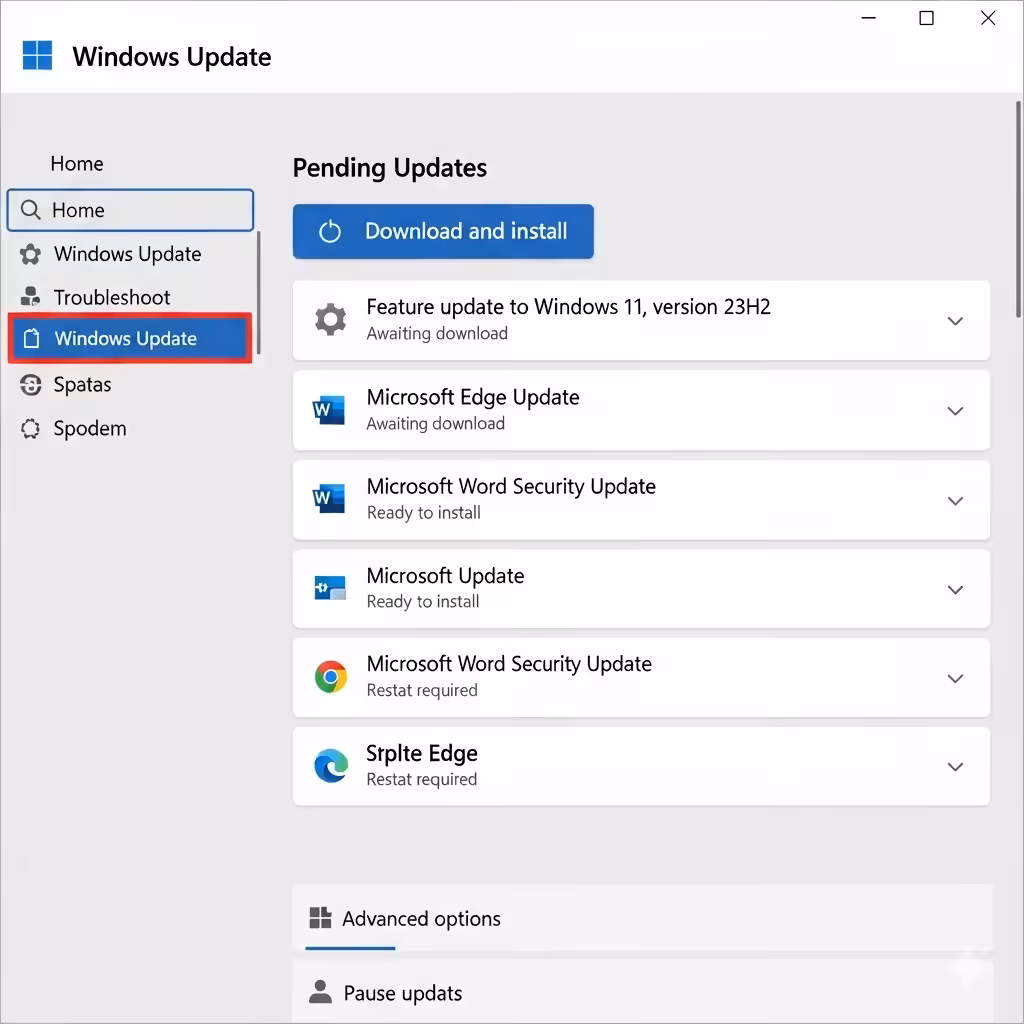
Task: Click the sidebar vertical scrollbar
Action: (259, 292)
